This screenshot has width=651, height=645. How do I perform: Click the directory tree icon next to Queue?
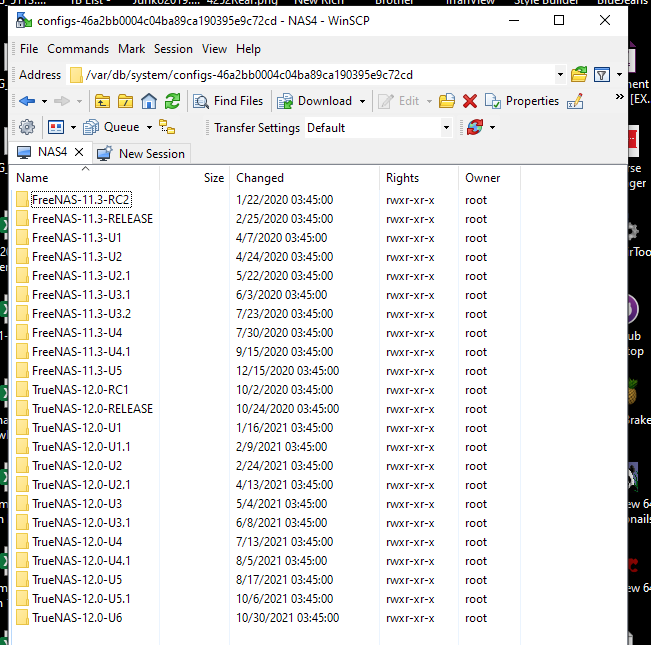167,127
